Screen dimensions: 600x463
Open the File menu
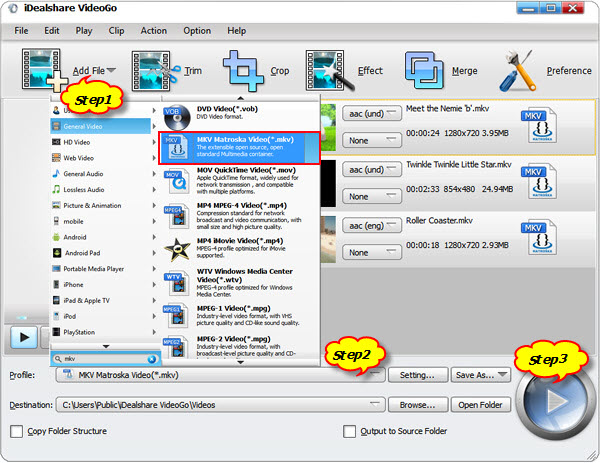pyautogui.click(x=21, y=31)
